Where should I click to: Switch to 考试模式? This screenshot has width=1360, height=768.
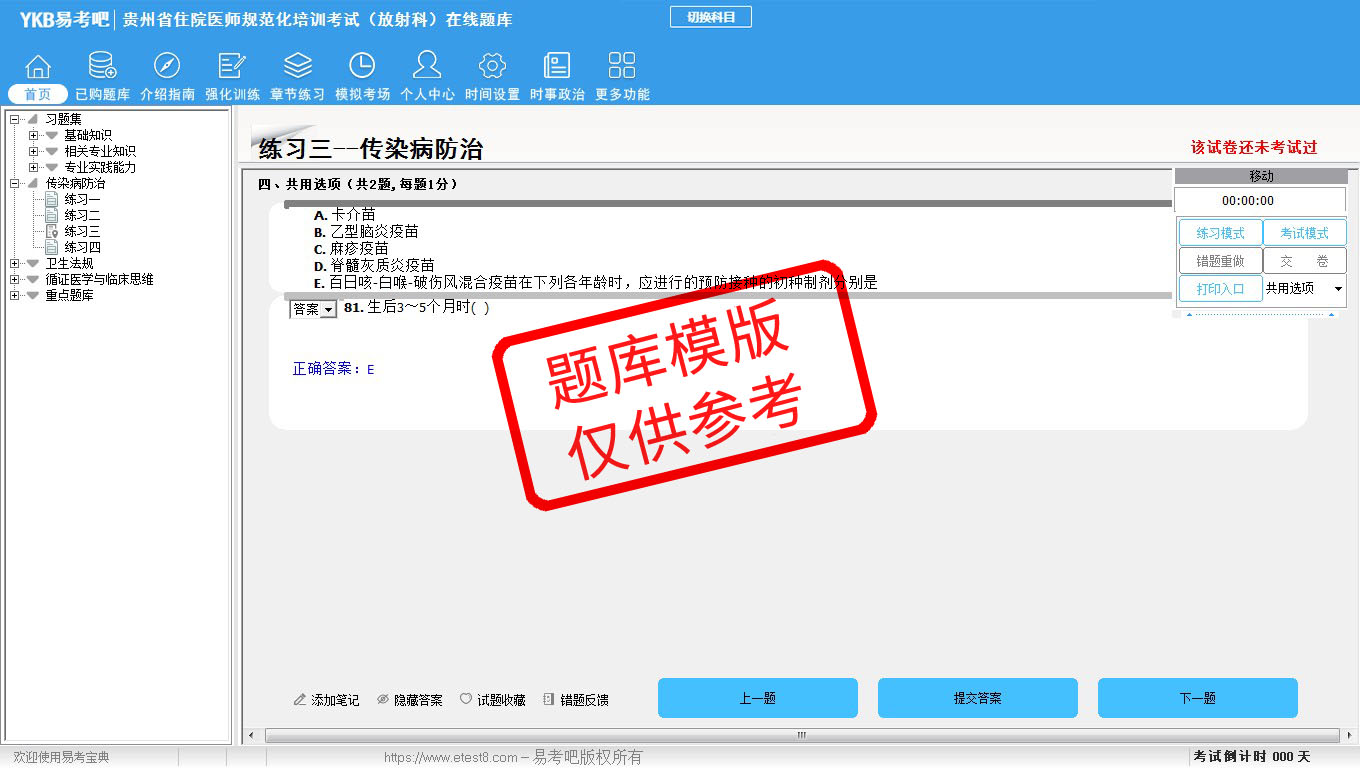pos(1304,233)
